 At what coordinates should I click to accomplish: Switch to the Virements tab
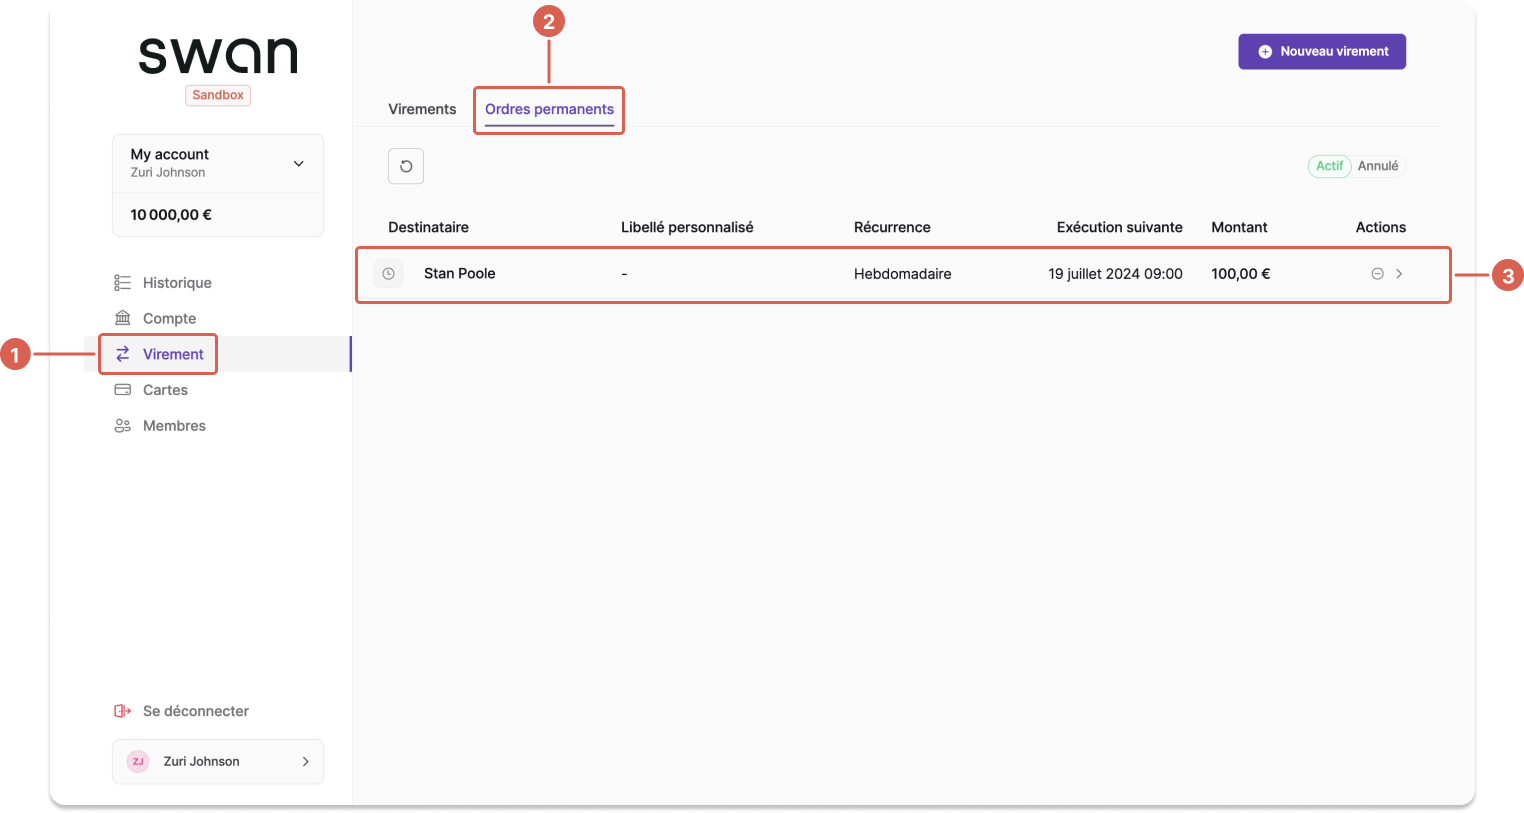(422, 109)
